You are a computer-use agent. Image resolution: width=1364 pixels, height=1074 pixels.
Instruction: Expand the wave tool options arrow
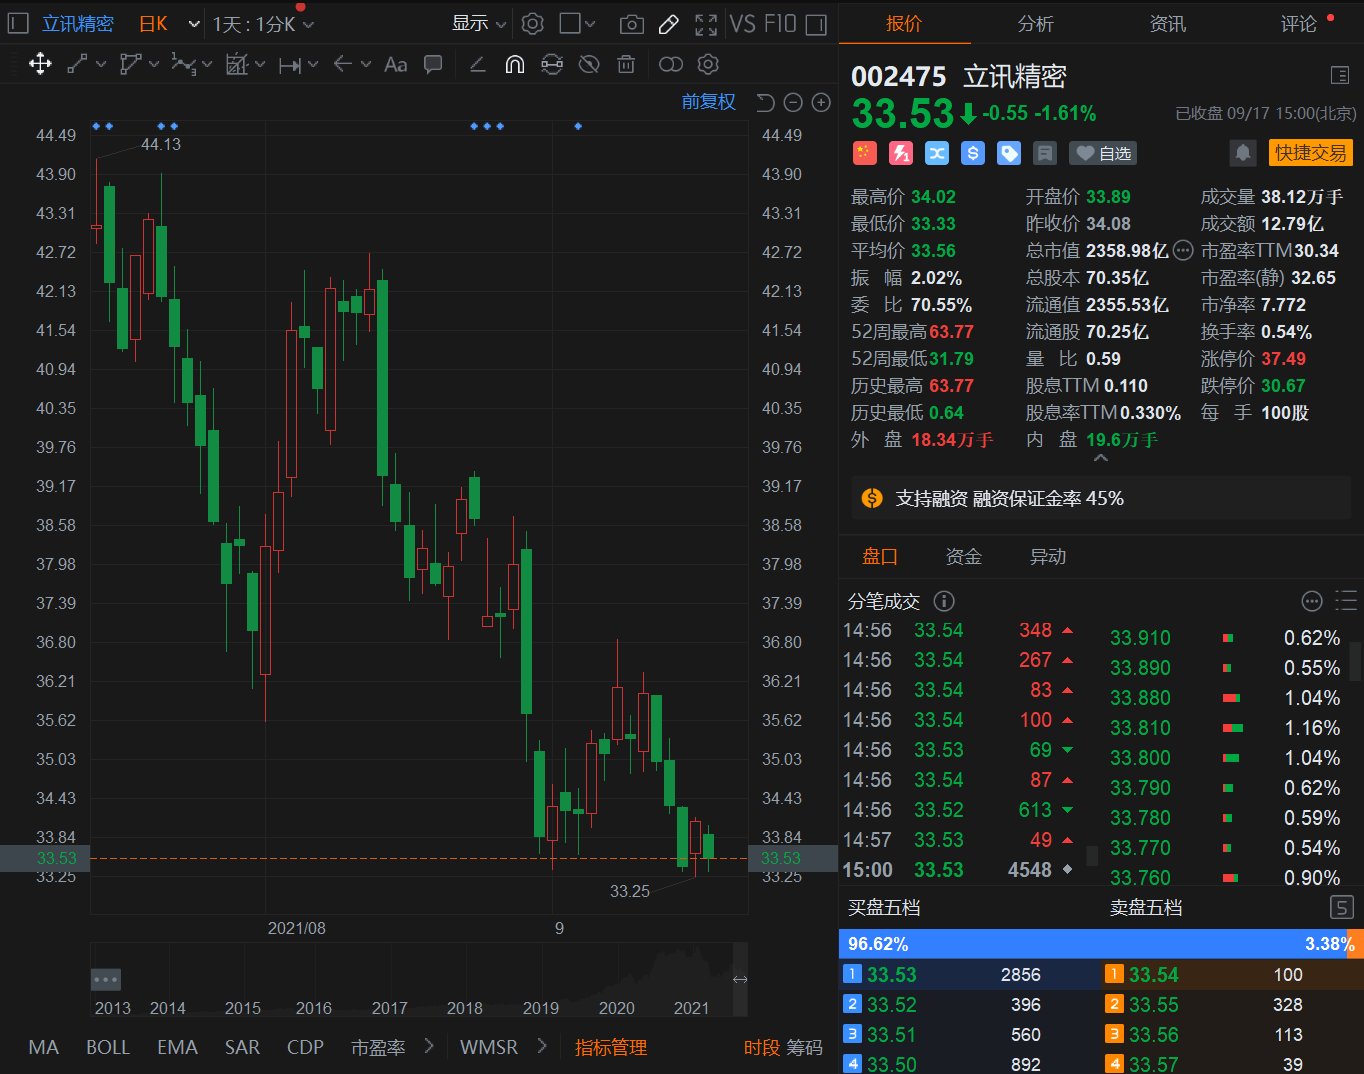(207, 65)
